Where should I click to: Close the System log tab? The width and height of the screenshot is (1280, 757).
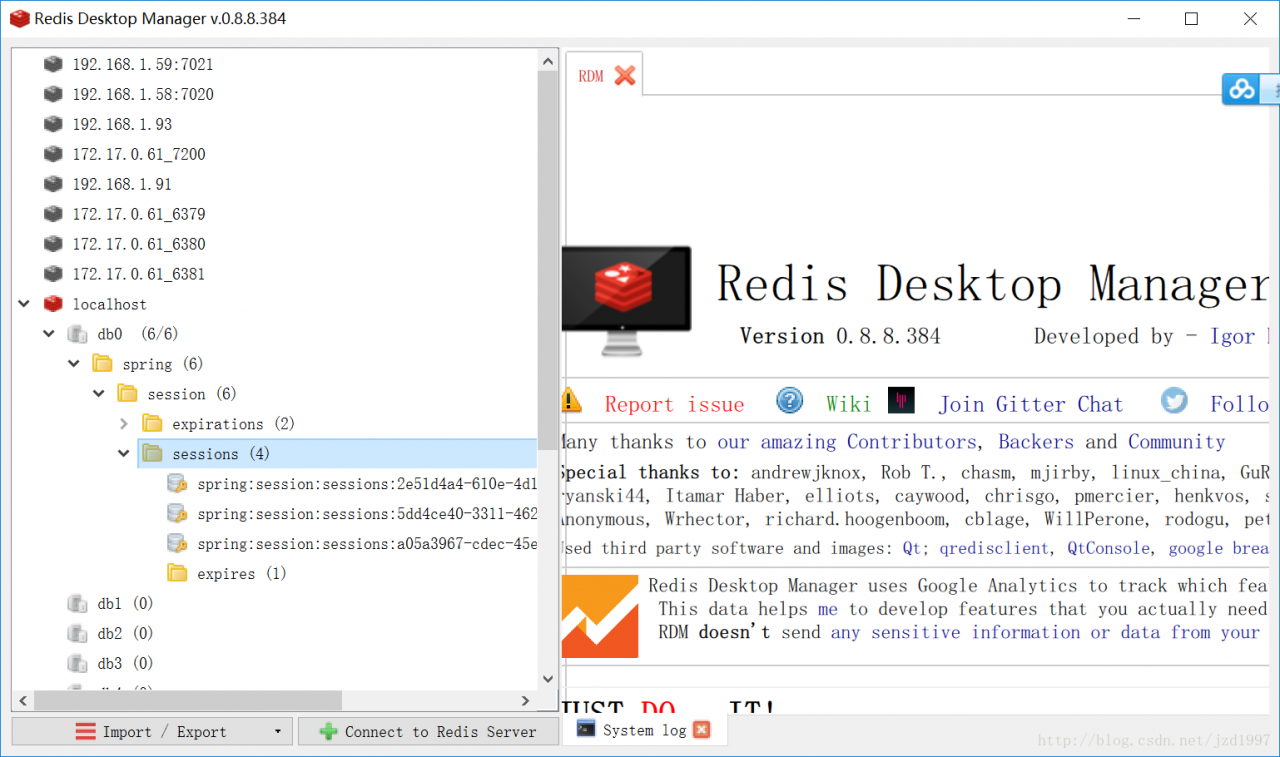coord(702,730)
